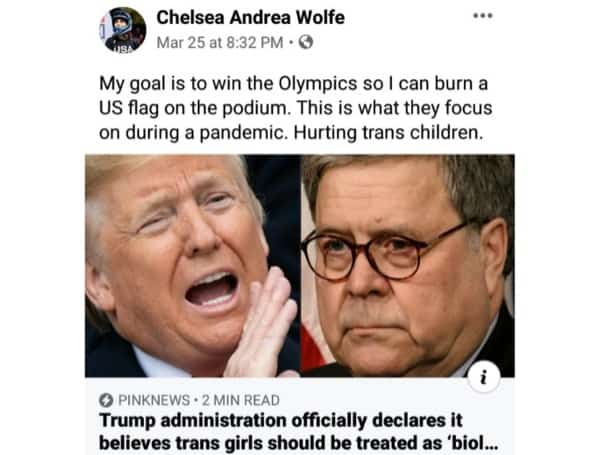Viewport: 600px width, 455px height.
Task: Click the raised hand in the left photo
Action: click(262, 323)
